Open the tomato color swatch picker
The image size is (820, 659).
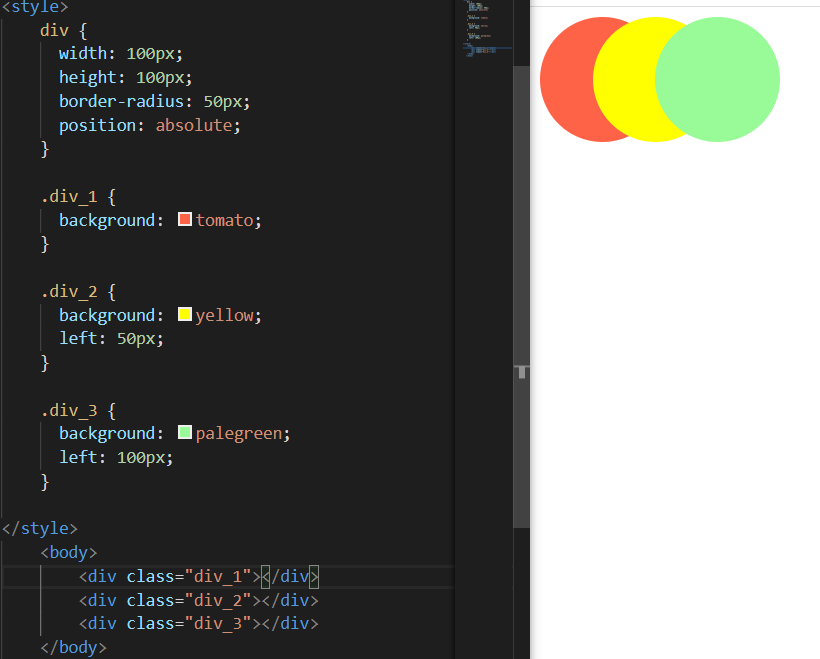tap(185, 219)
